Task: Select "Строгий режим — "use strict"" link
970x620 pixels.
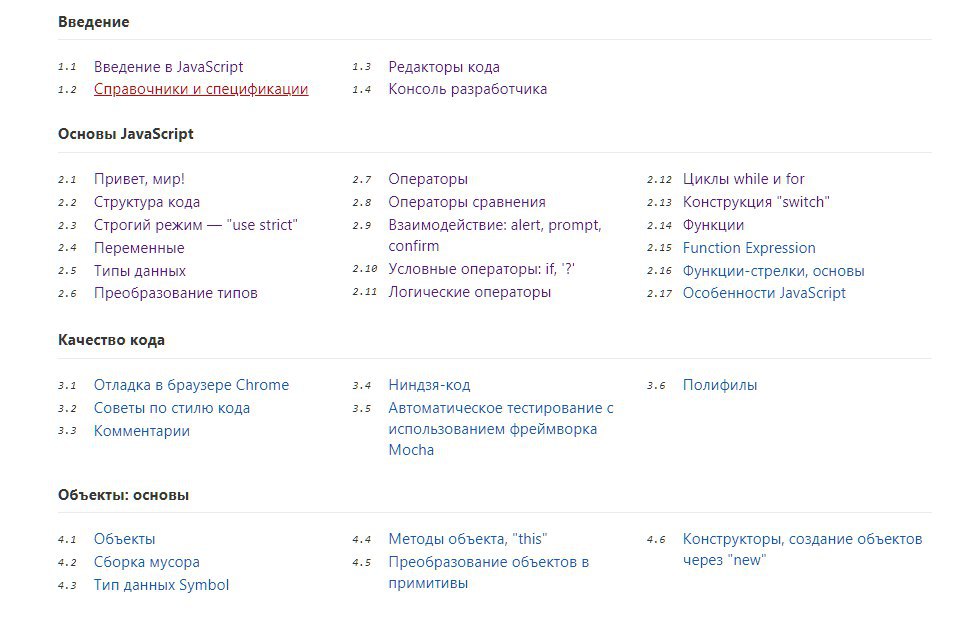Action: 196,225
